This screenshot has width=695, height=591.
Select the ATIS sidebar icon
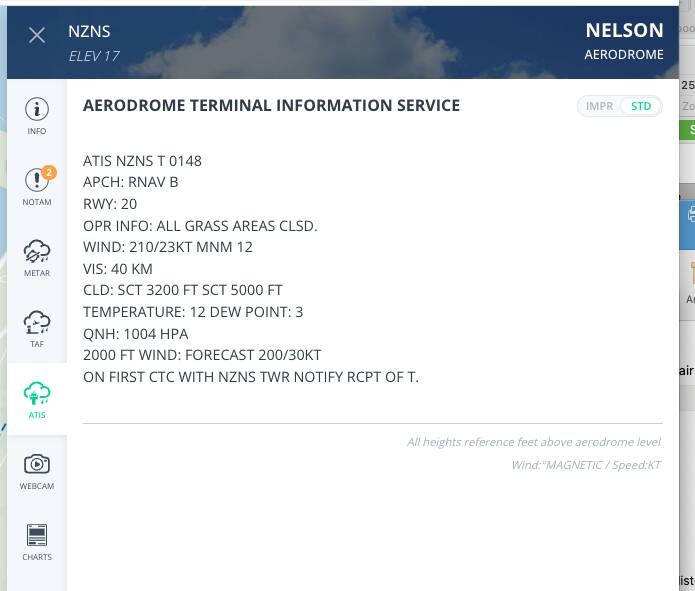coord(37,399)
